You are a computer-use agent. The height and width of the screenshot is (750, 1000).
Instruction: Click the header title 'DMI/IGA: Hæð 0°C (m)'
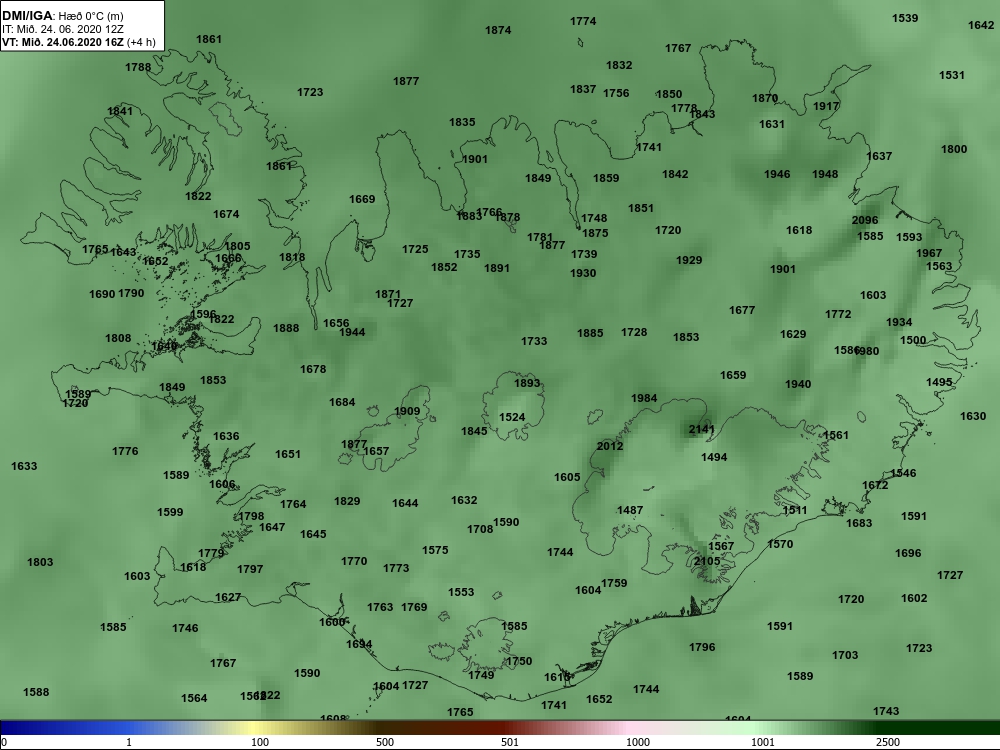63,16
